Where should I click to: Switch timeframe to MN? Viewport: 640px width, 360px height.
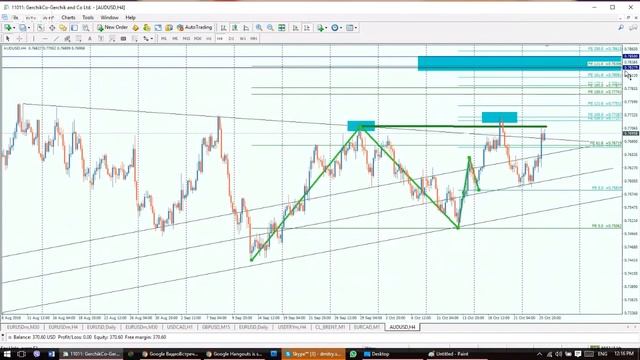253,38
